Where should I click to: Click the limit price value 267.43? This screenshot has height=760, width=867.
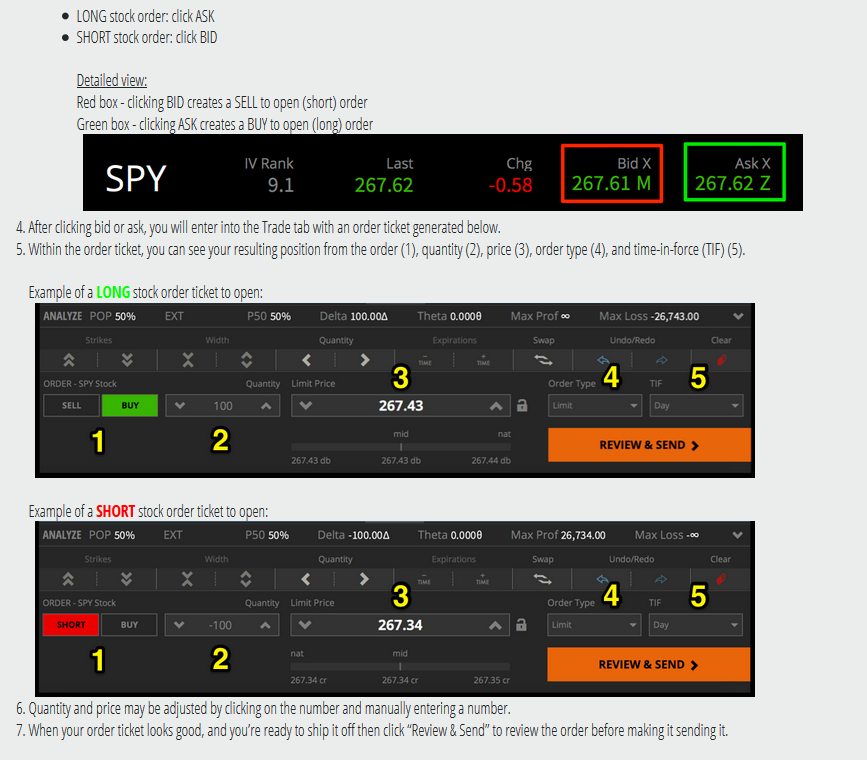coord(401,406)
